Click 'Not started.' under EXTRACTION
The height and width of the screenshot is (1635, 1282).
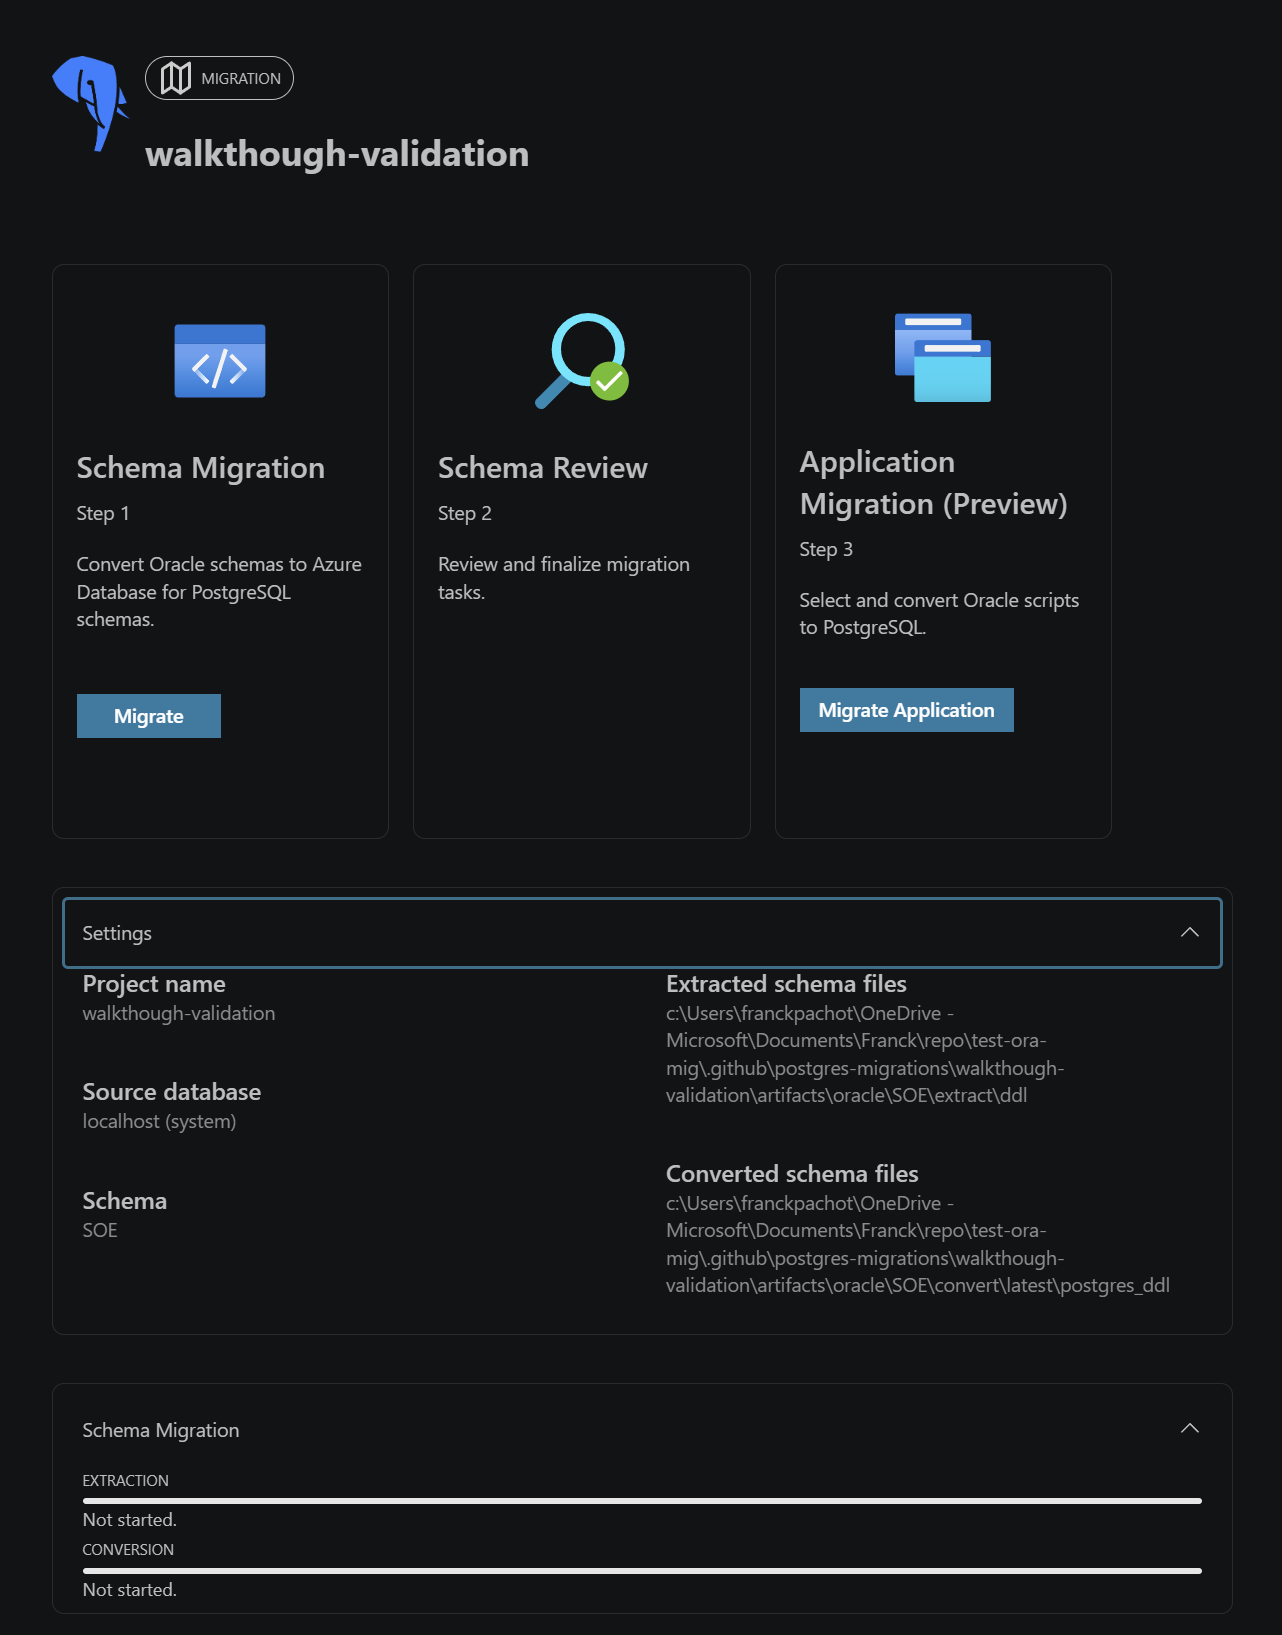pyautogui.click(x=129, y=1519)
